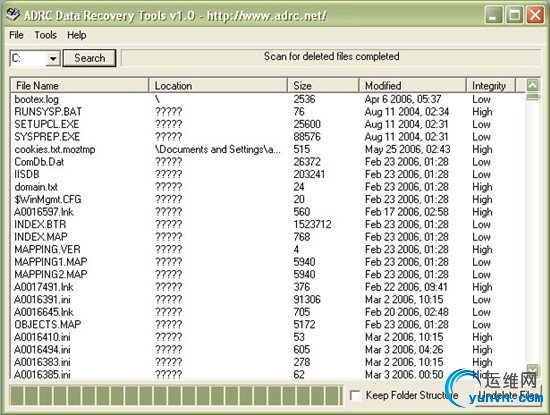Viewport: 550px width, 415px height.
Task: Enable Keep Folder Structure checkbox
Action: click(355, 396)
